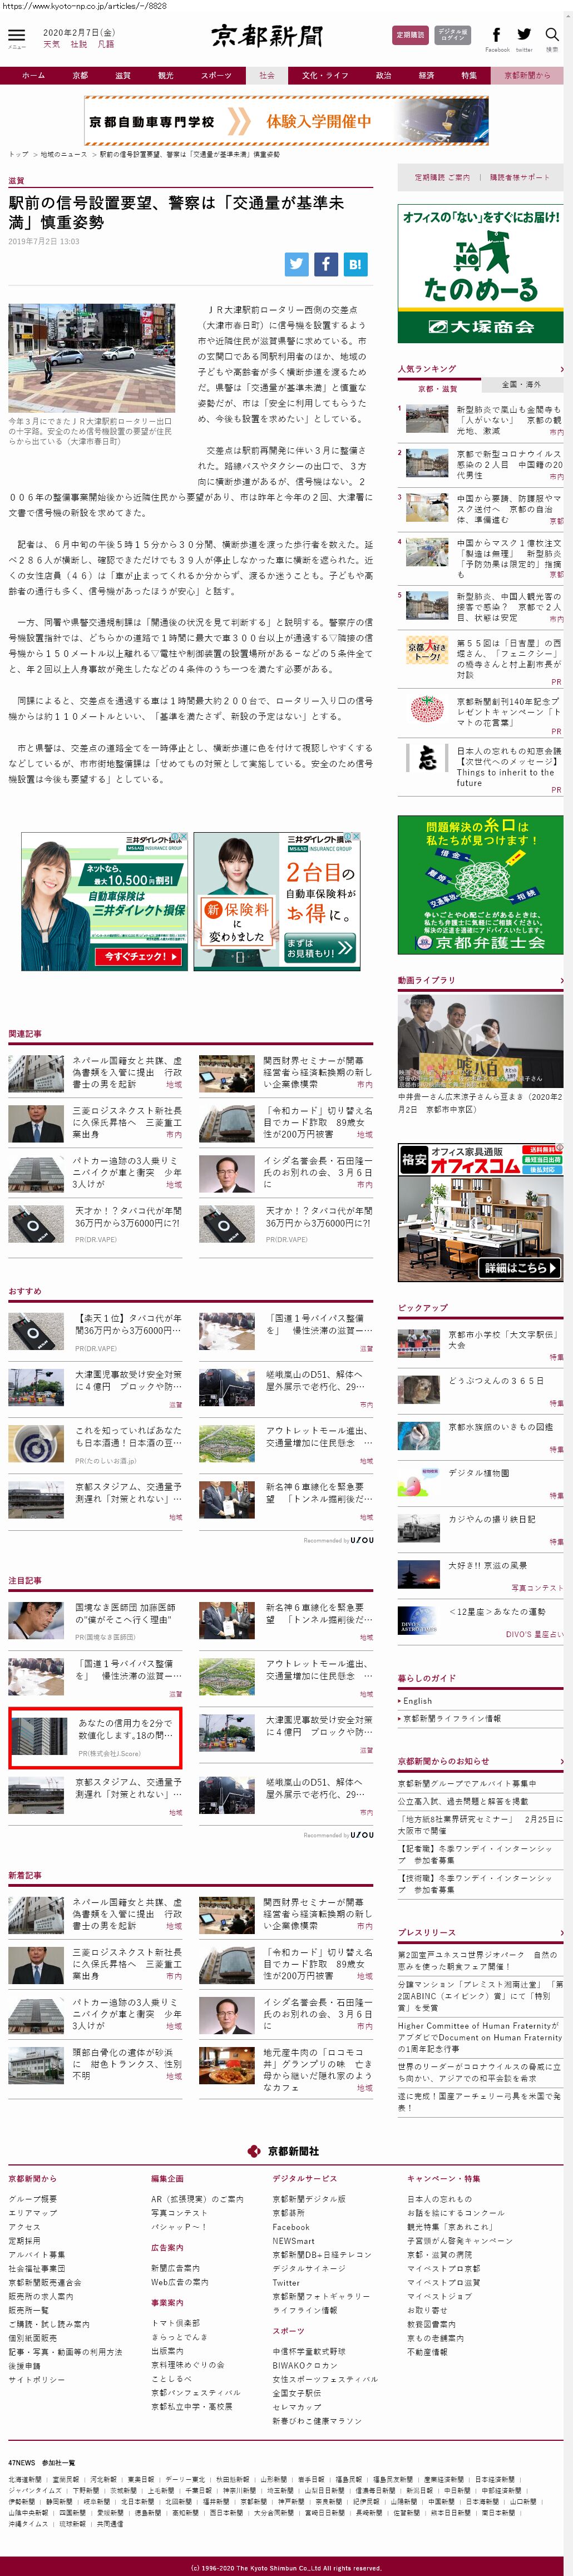This screenshot has width=573, height=2576.
Task: Select the 観光 navigation tab
Action: (166, 75)
